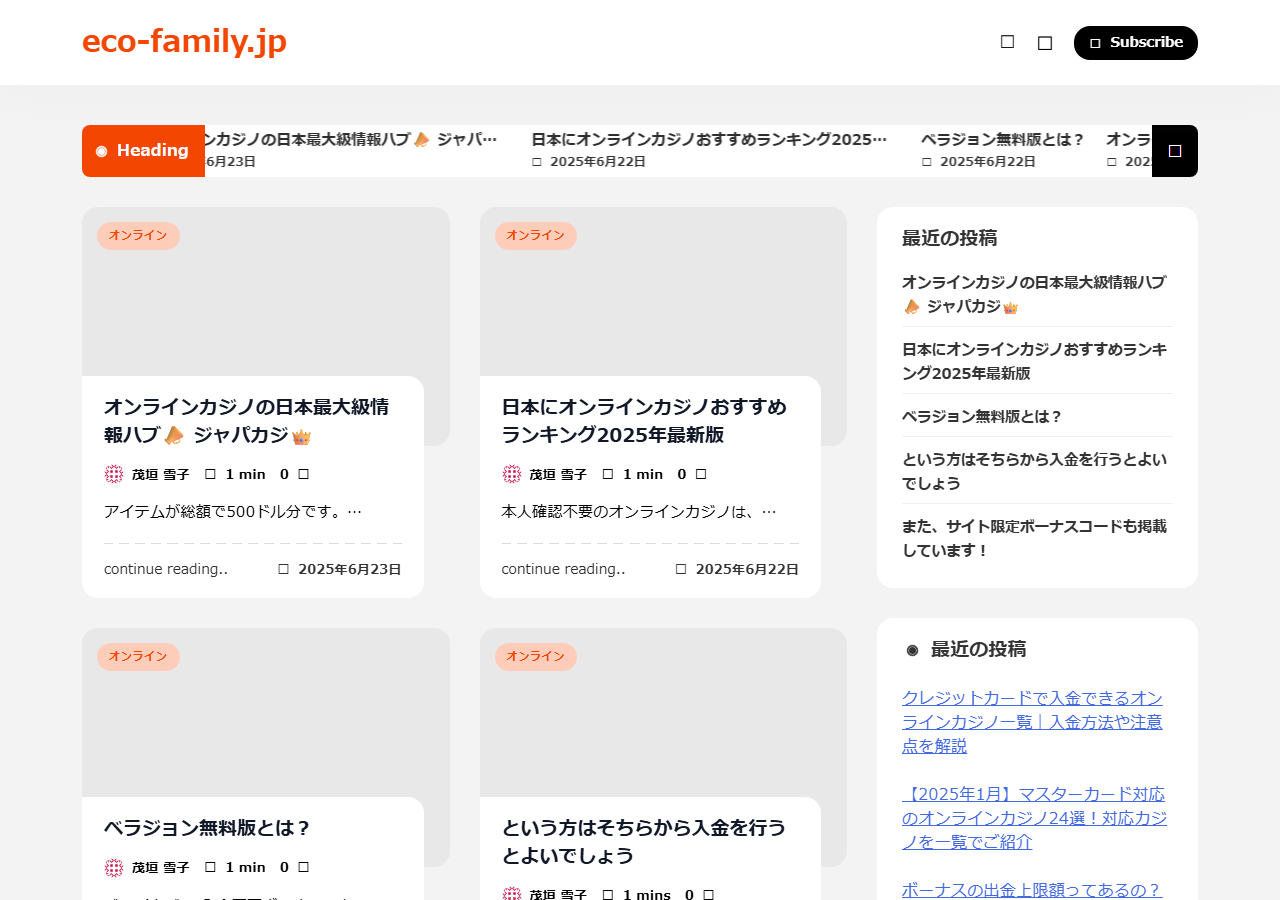Open sidebar post ベラジョン無料版とは？
Screen dimensions: 1280x900
coord(982,417)
